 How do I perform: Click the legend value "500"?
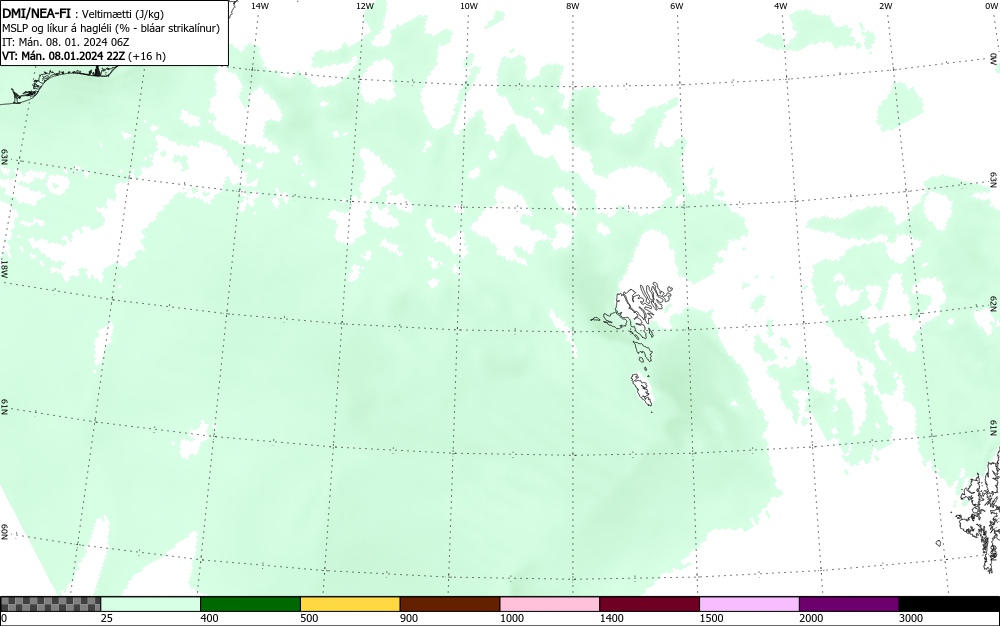coord(309,618)
